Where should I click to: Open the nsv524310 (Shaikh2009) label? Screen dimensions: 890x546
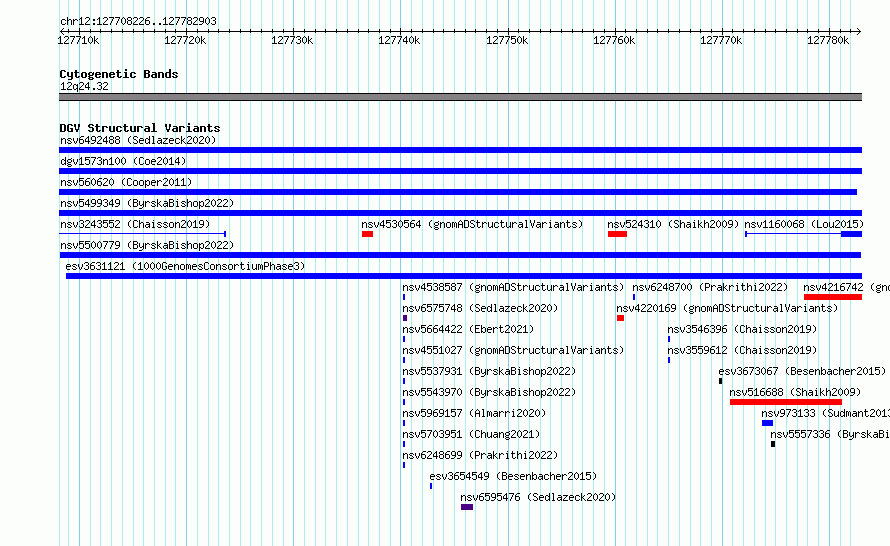click(x=673, y=224)
